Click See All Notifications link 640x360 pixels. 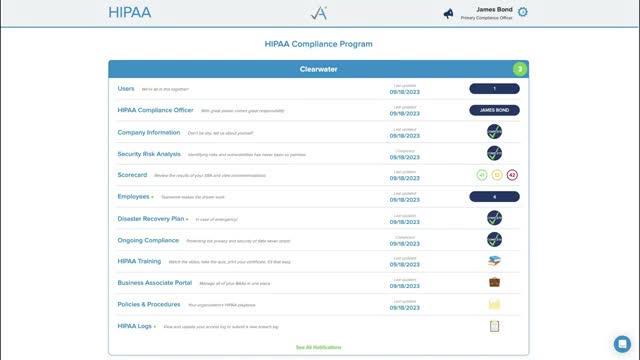(318, 347)
